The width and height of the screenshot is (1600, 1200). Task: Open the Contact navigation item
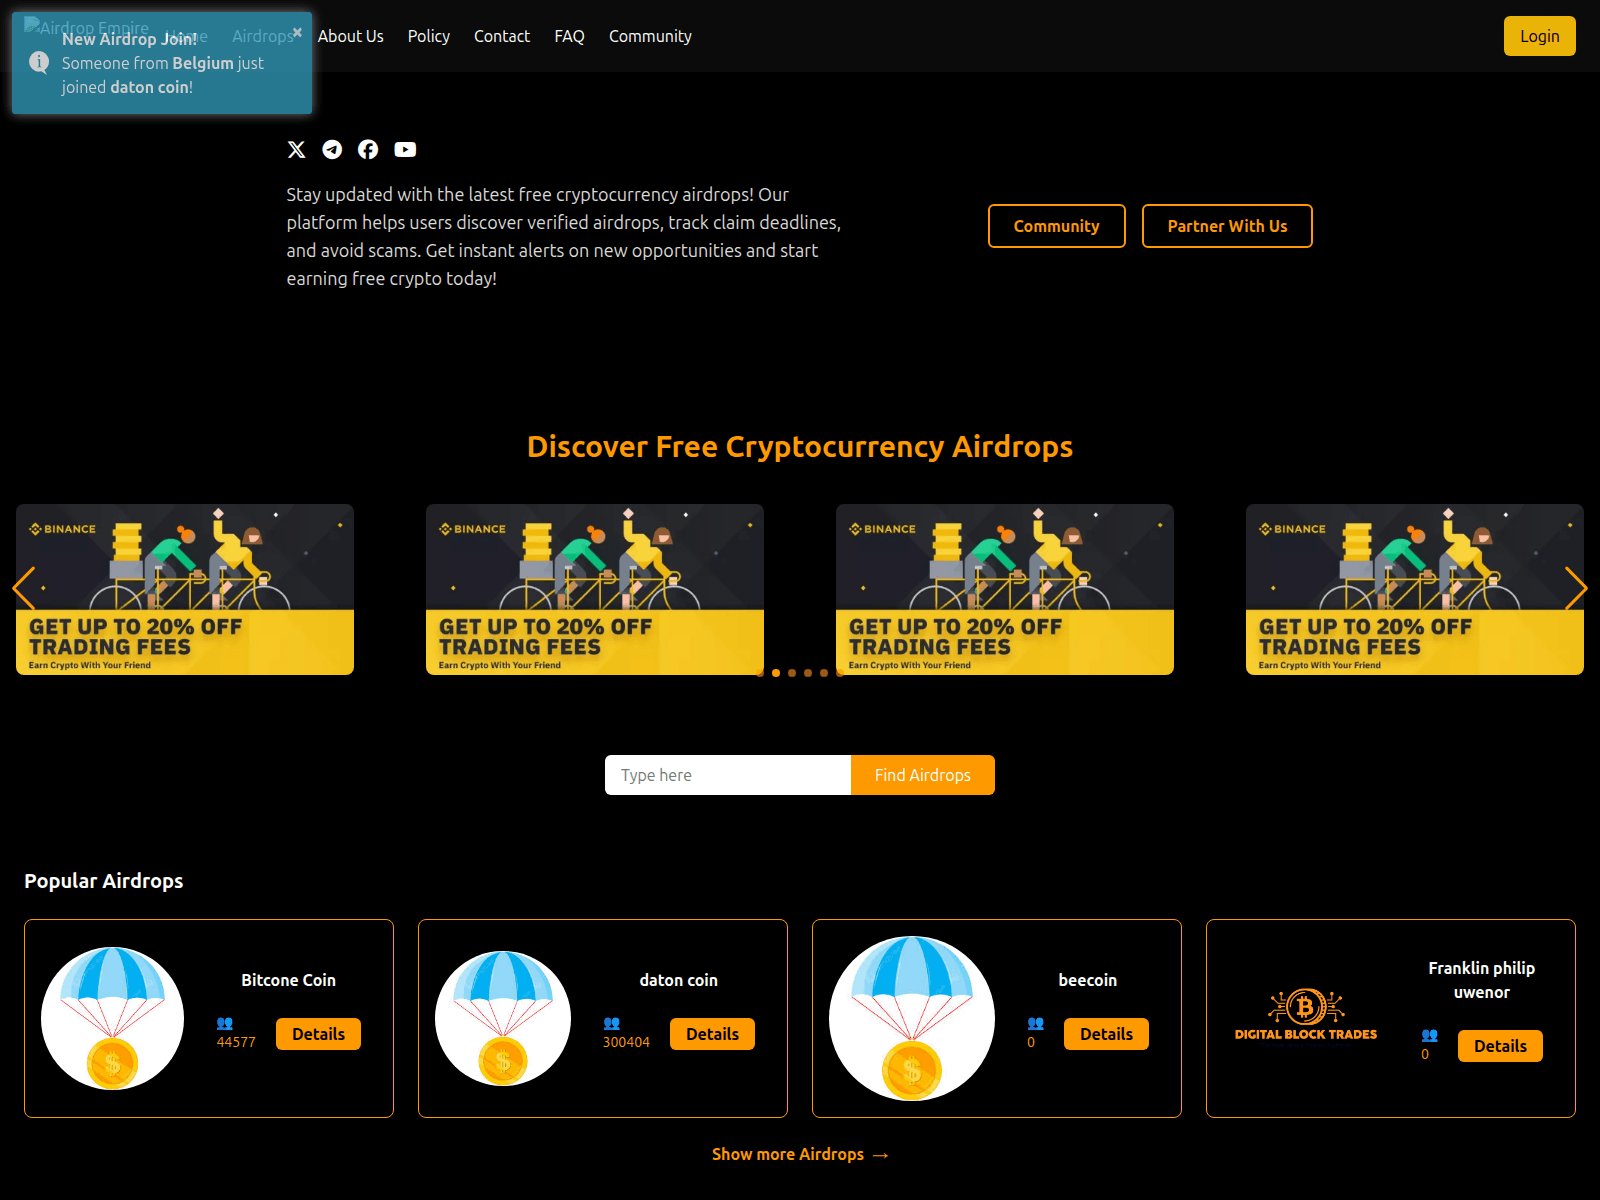(x=502, y=36)
